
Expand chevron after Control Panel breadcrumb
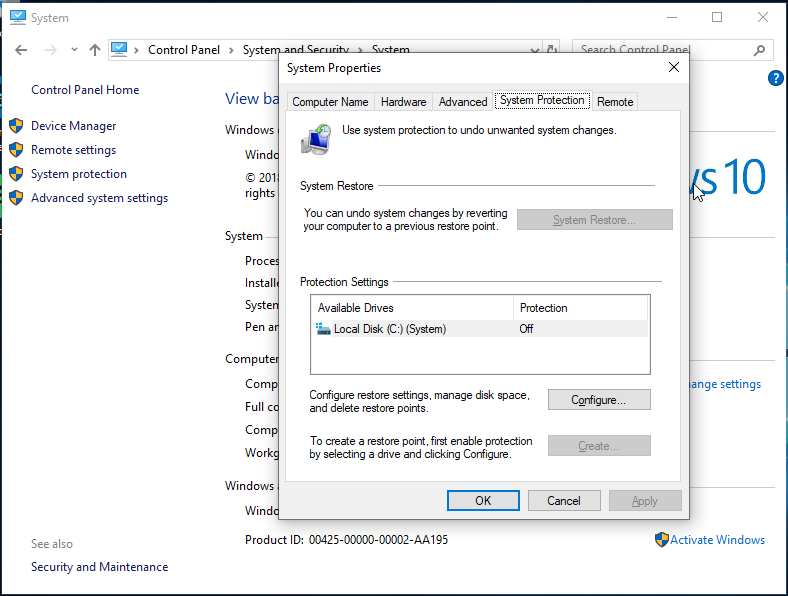(231, 50)
